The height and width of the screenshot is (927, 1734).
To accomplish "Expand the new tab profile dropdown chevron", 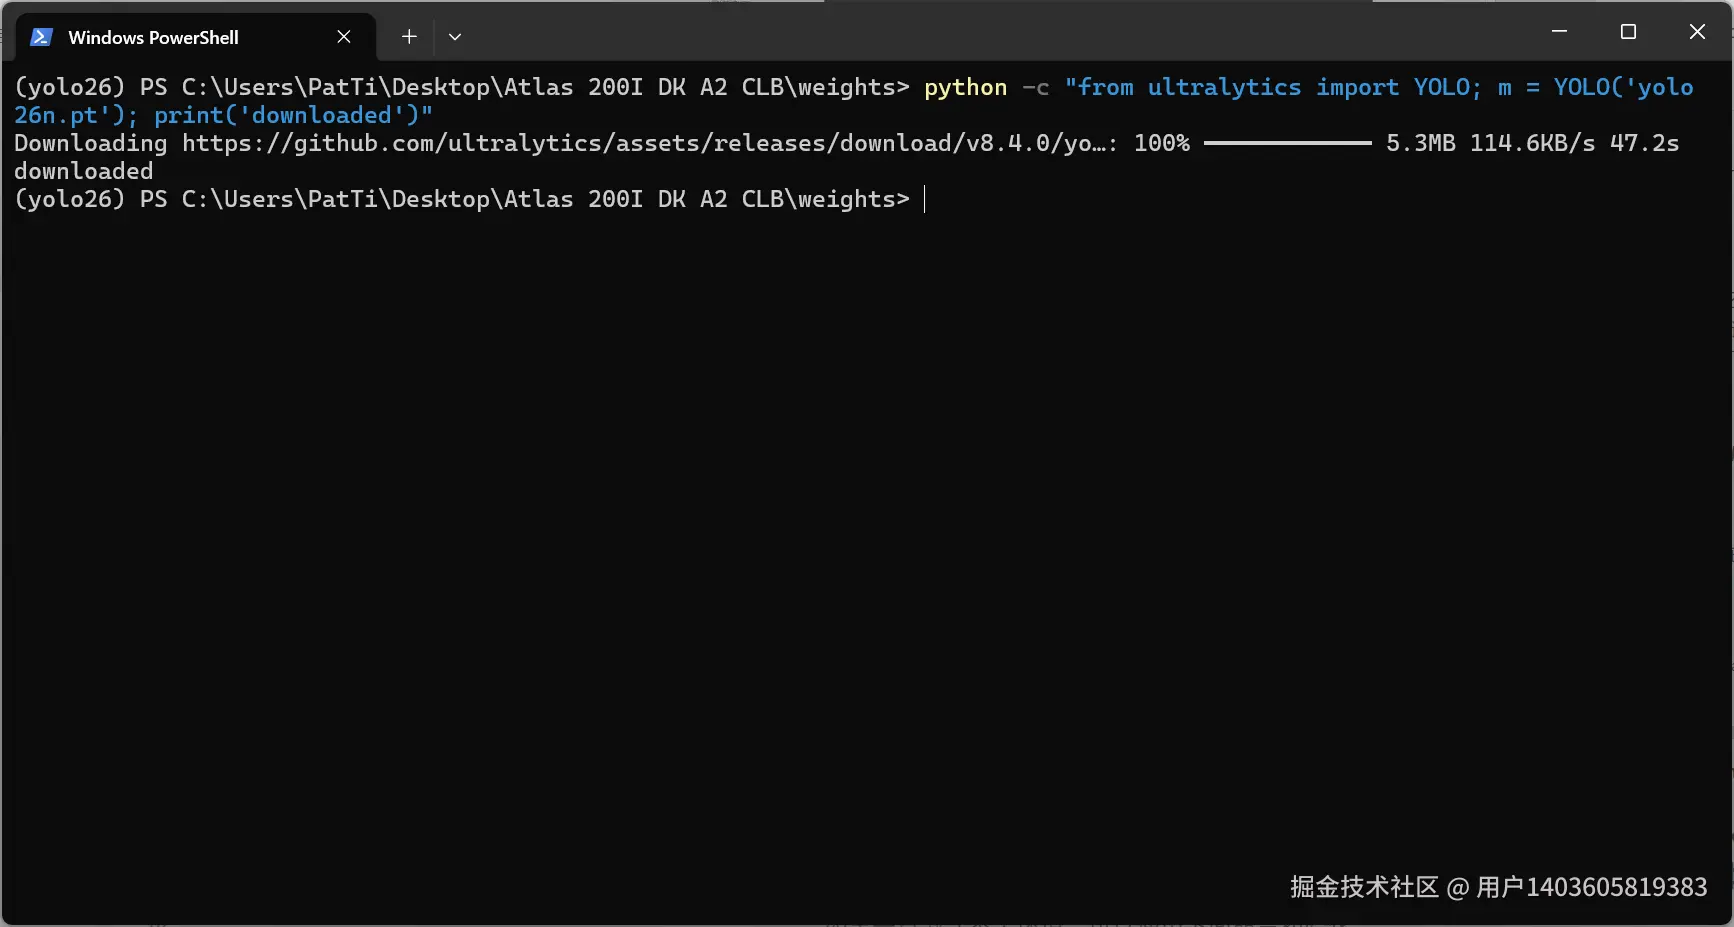I will [x=455, y=37].
